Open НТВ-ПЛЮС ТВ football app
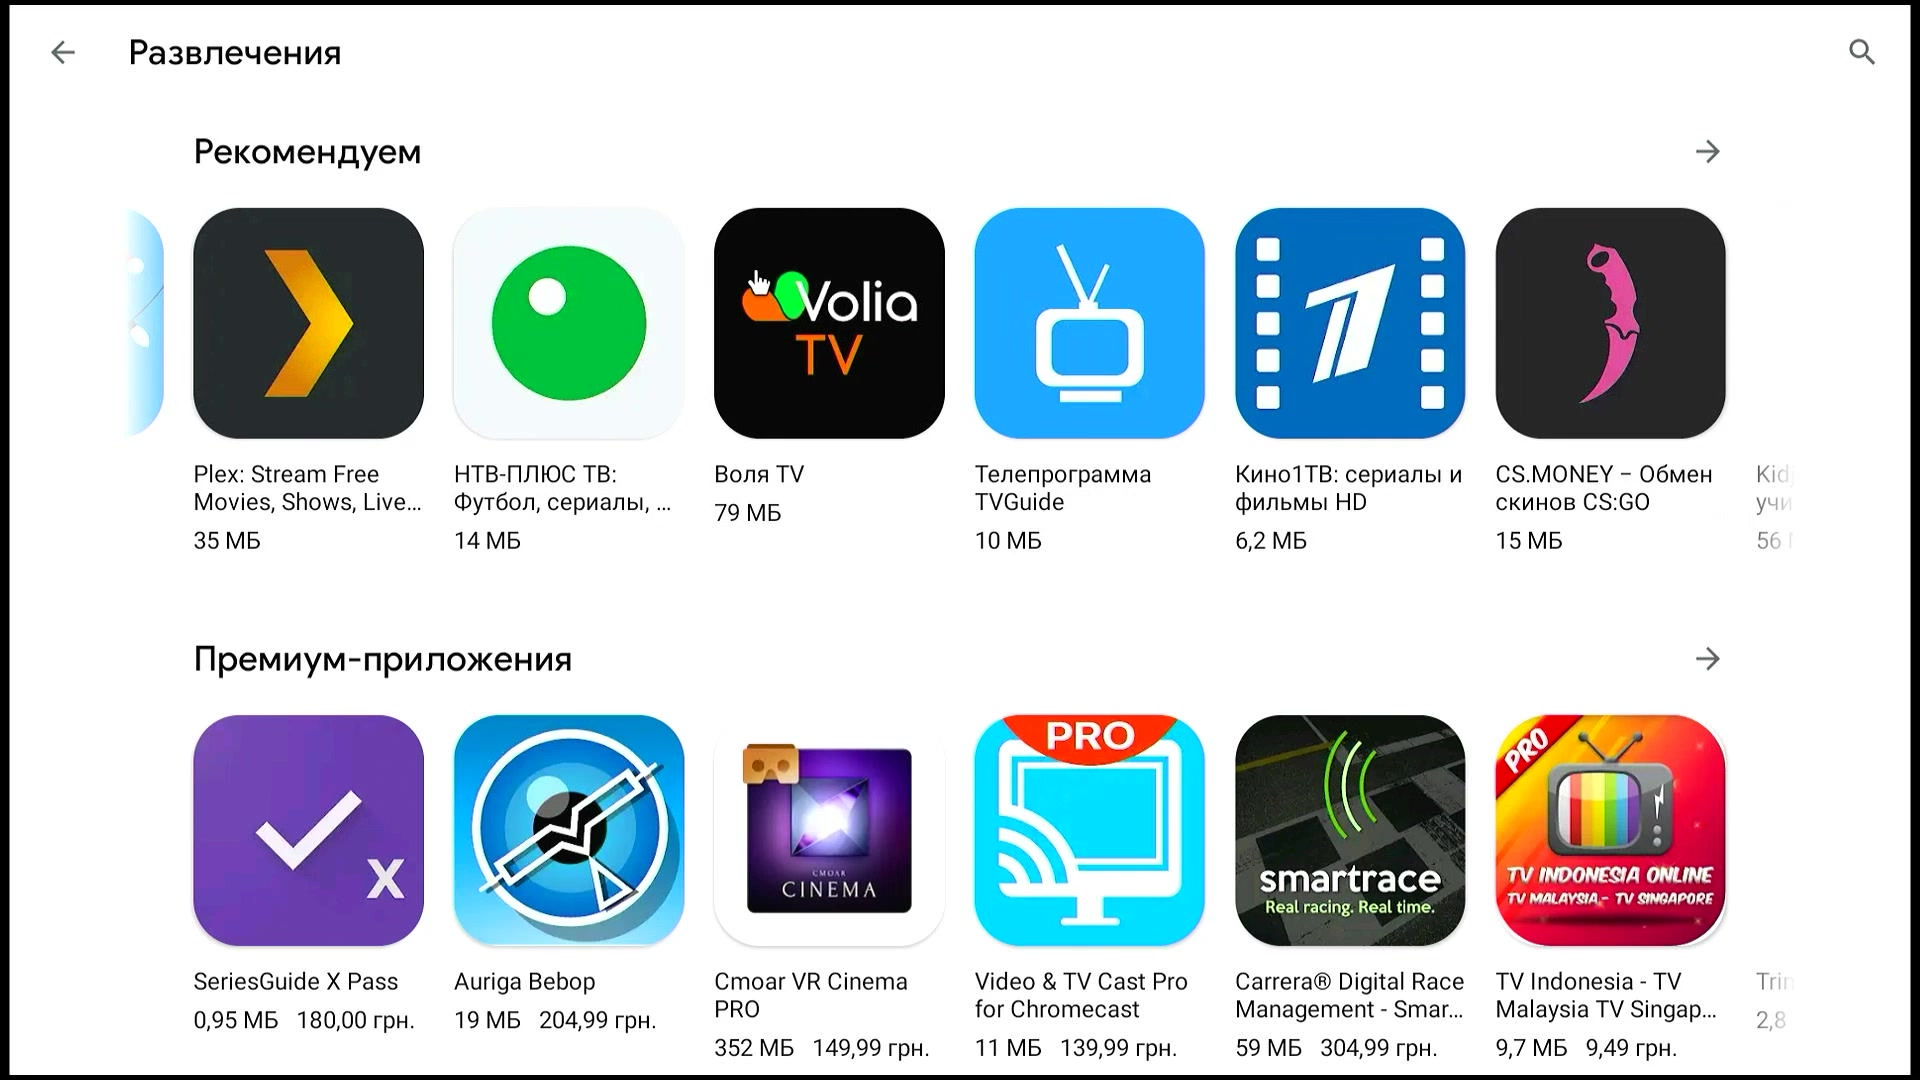Image resolution: width=1920 pixels, height=1080 pixels. pyautogui.click(x=568, y=323)
